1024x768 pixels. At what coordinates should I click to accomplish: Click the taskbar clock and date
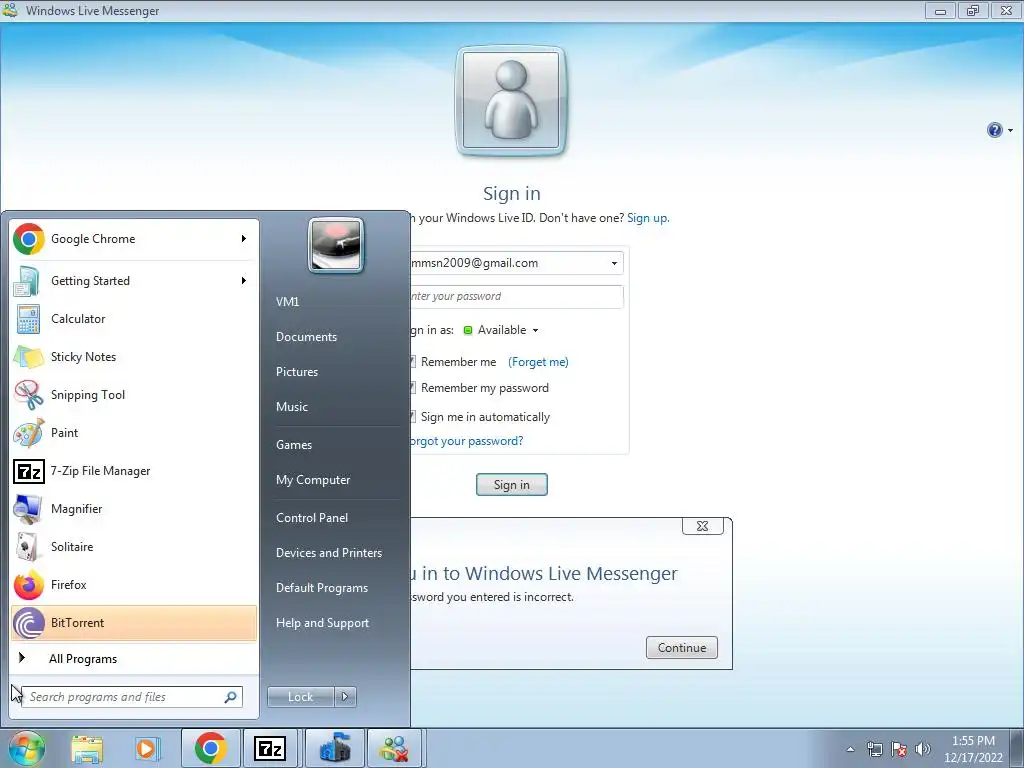tap(973, 749)
